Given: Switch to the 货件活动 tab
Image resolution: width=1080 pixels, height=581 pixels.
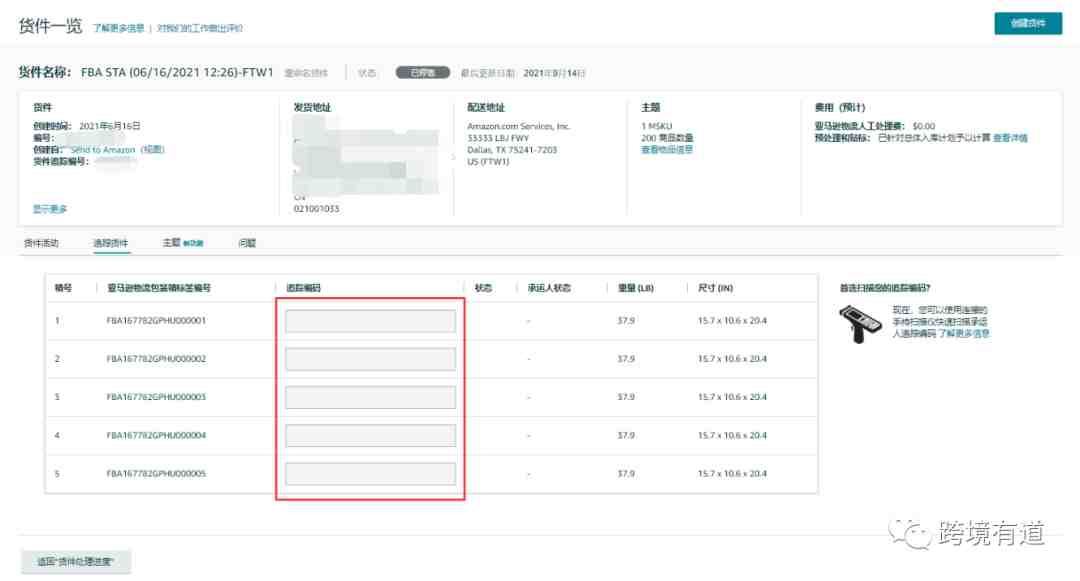Looking at the screenshot, I should (41, 243).
